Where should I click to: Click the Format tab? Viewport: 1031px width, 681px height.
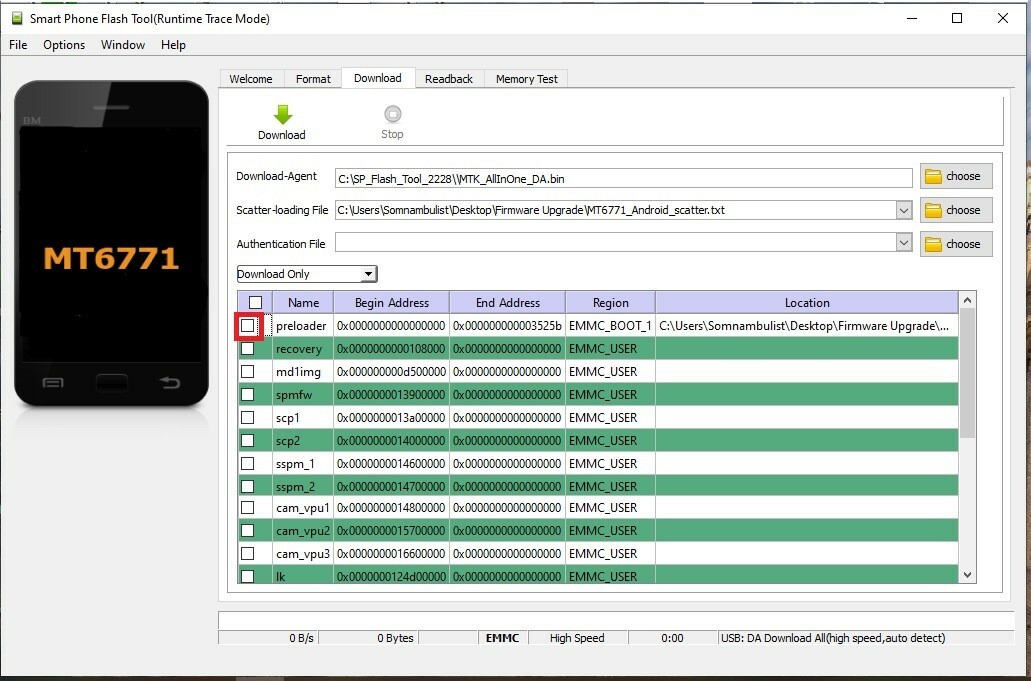coord(313,79)
